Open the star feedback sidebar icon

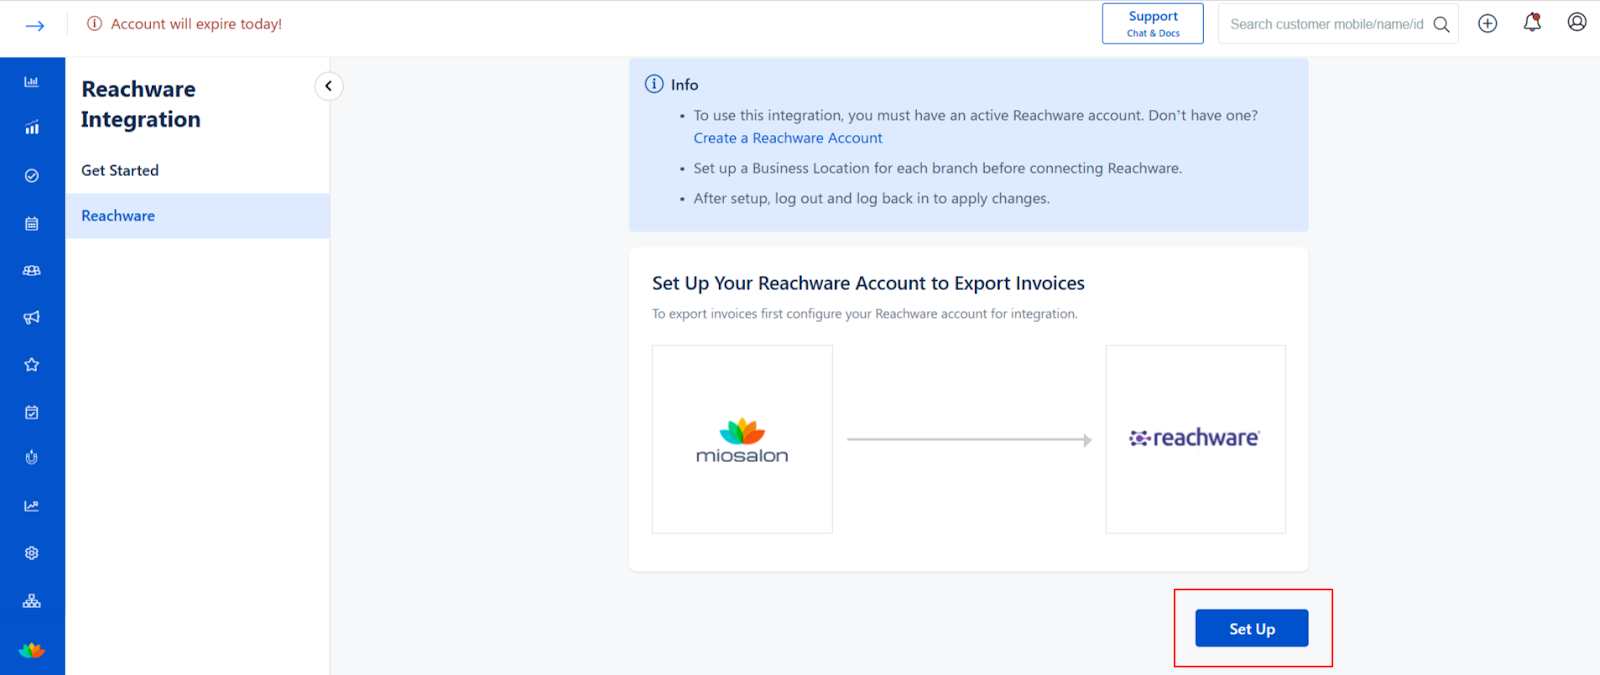pos(32,364)
